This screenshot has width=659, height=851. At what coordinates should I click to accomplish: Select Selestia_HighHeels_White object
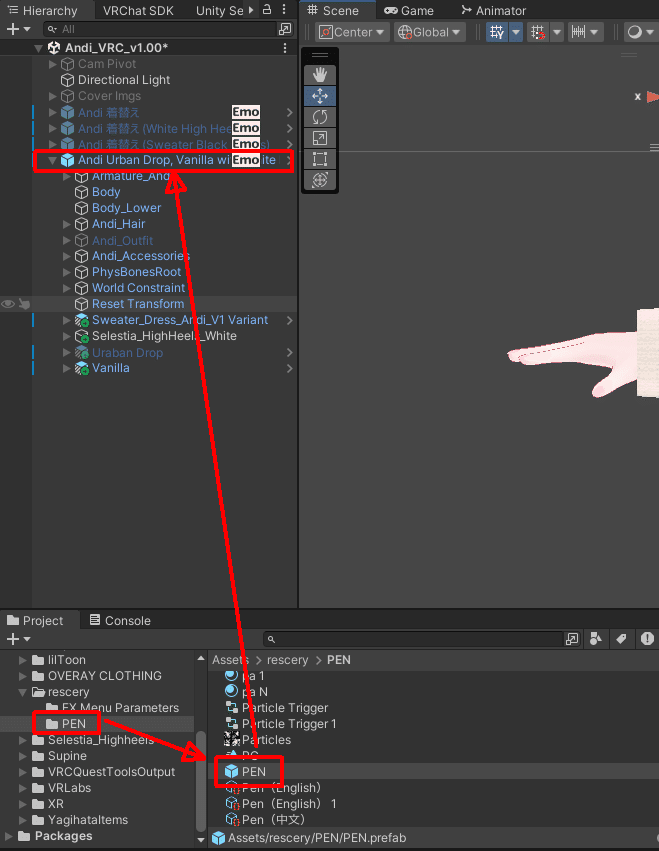click(164, 336)
